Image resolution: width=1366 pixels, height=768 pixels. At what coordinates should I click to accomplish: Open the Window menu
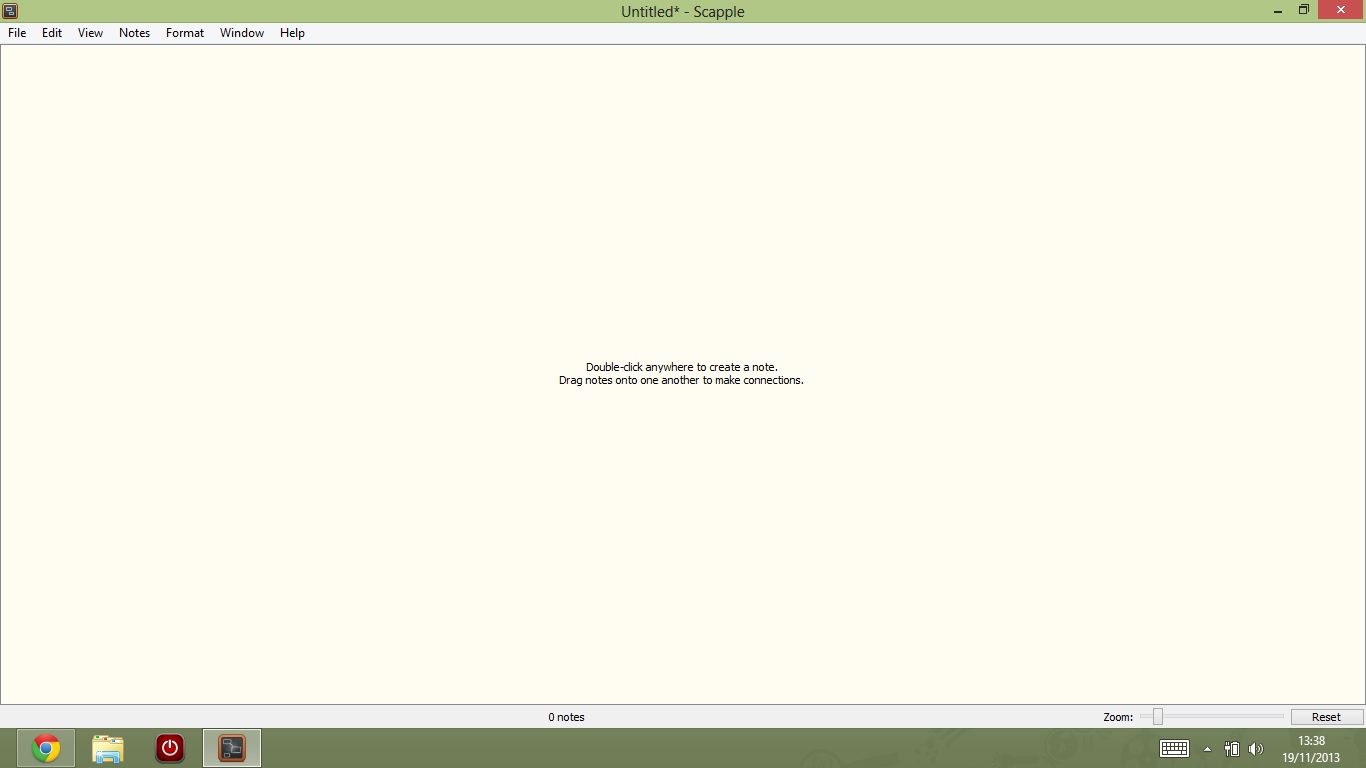[x=242, y=33]
